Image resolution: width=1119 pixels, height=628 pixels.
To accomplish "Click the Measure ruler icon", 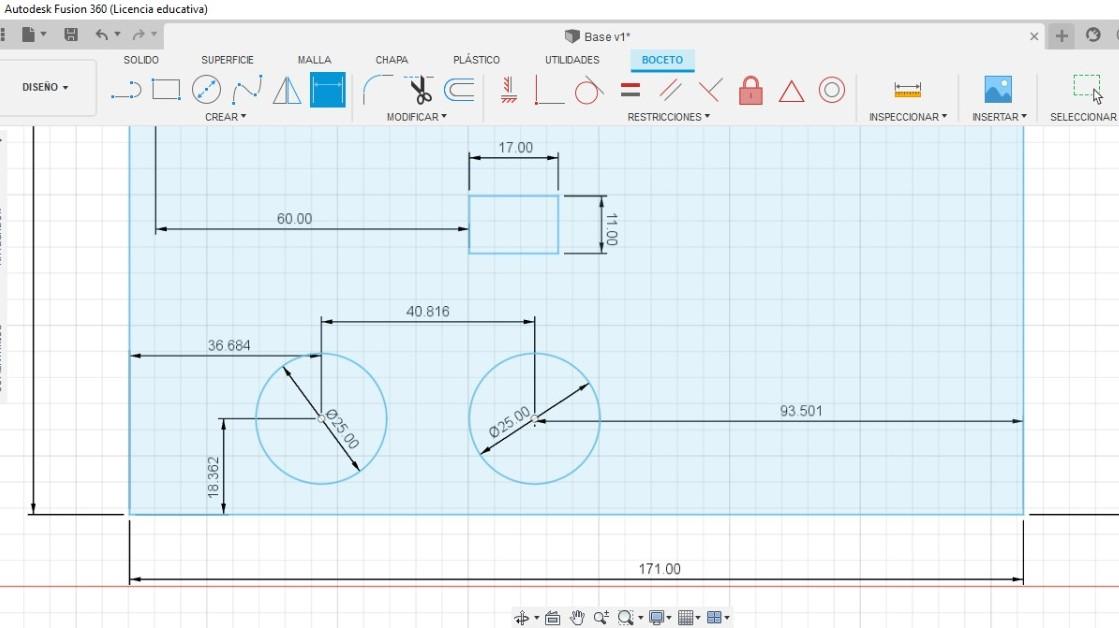I will tap(907, 90).
